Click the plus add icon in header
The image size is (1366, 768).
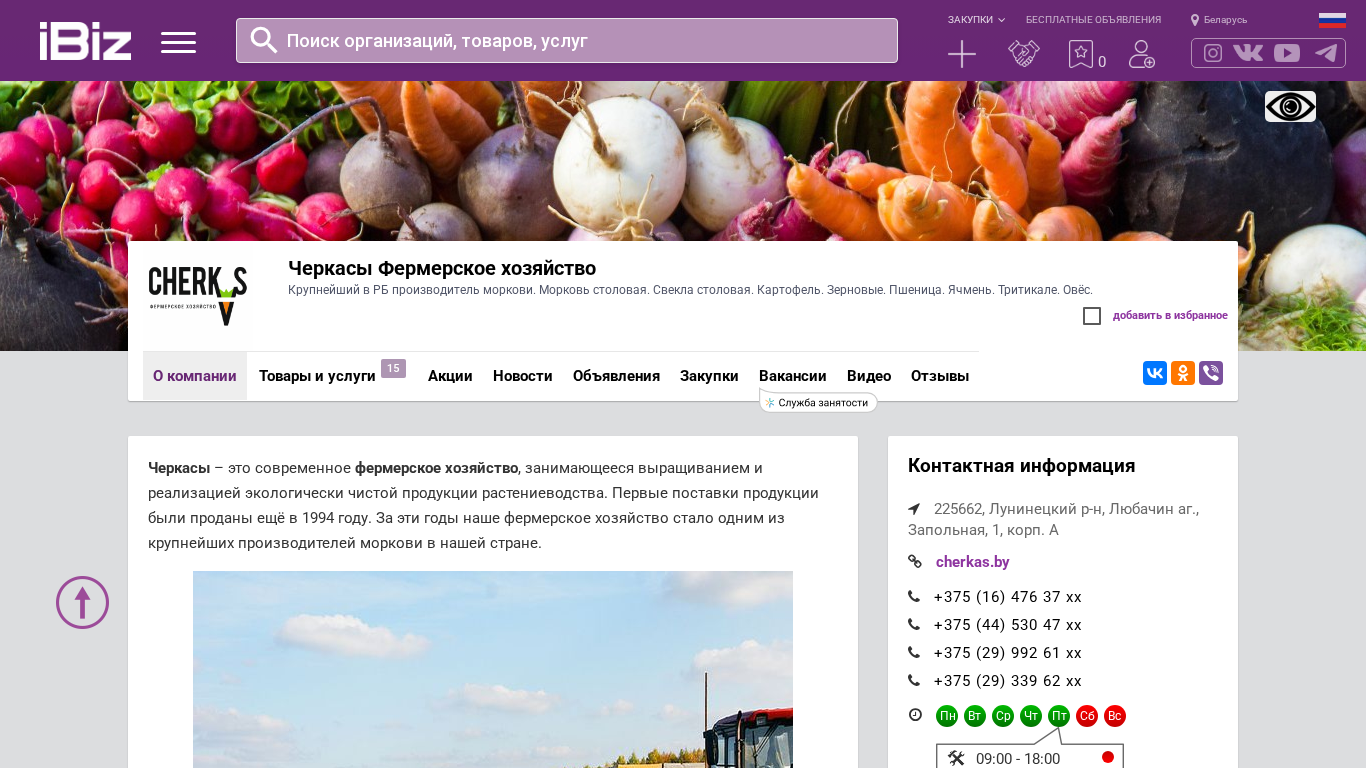[x=962, y=54]
